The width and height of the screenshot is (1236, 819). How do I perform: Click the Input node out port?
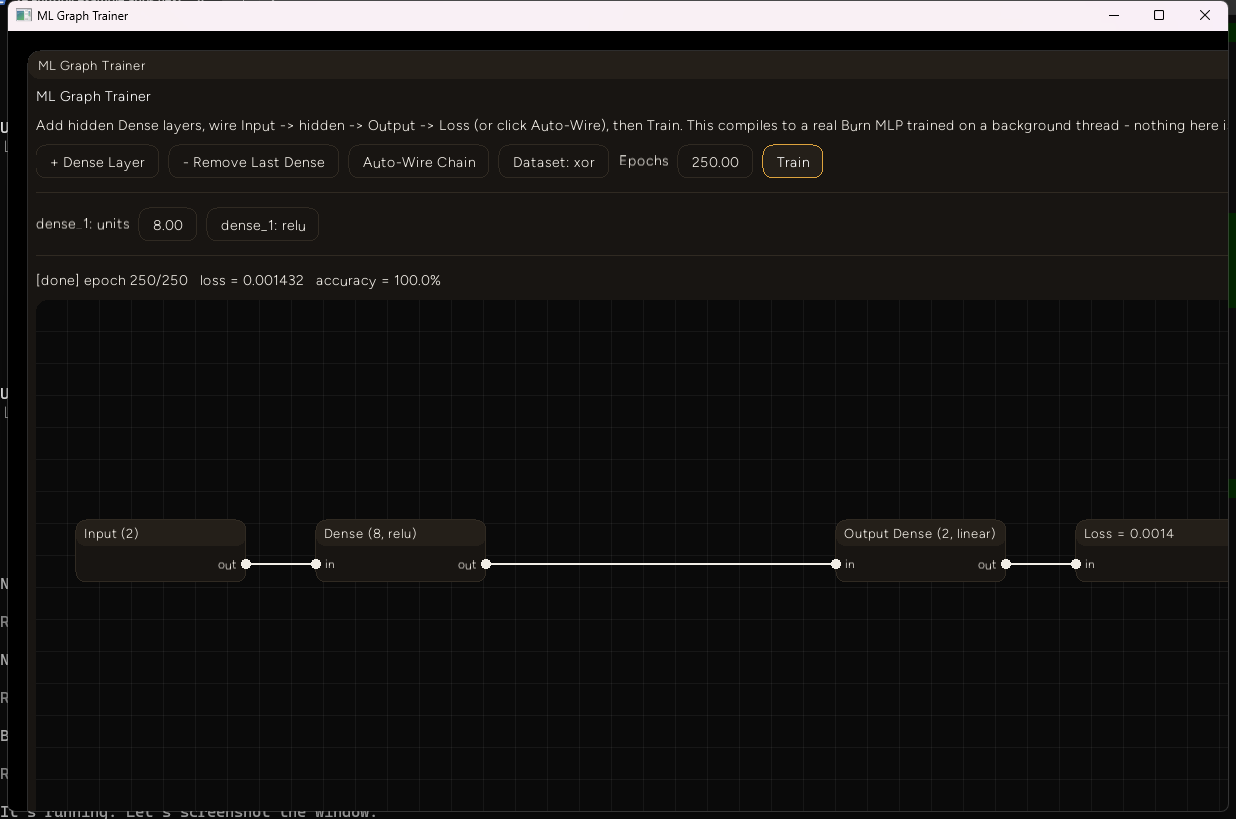246,564
